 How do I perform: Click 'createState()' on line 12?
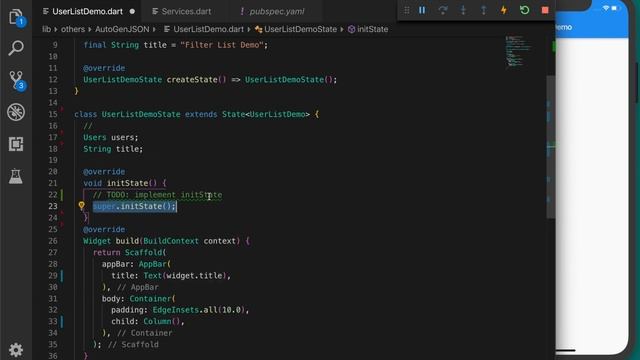pyautogui.click(x=196, y=80)
